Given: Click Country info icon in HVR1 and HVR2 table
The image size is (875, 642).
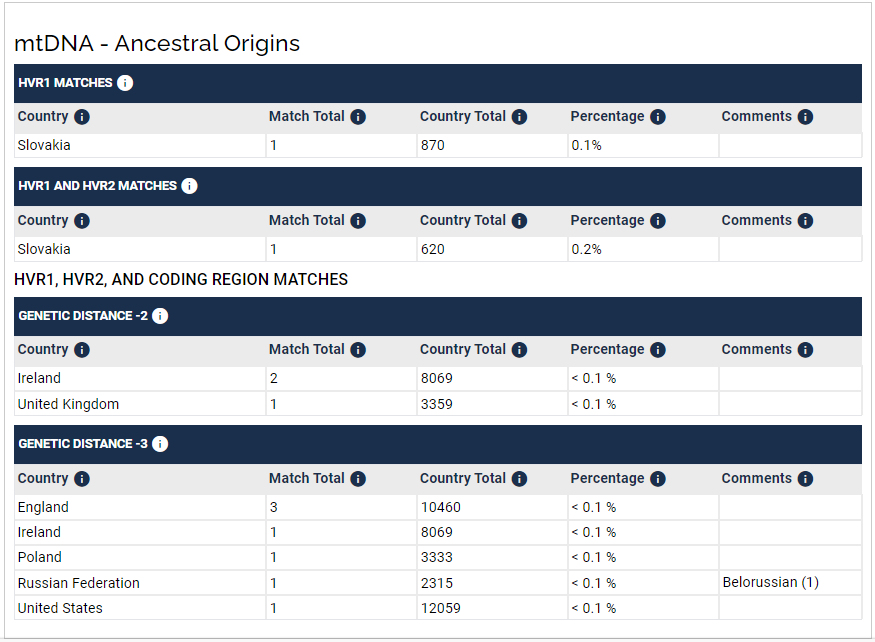Looking at the screenshot, I should 80,220.
